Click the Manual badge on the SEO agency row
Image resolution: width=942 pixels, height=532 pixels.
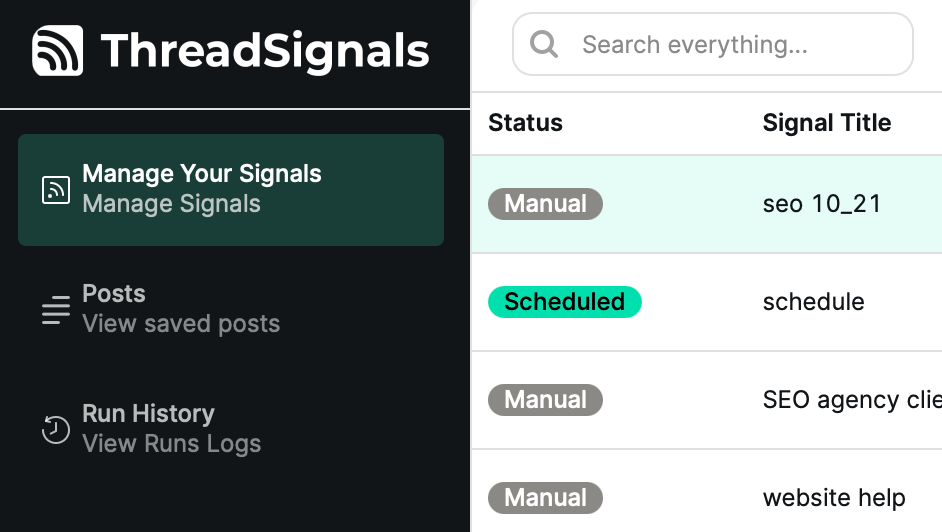[545, 400]
